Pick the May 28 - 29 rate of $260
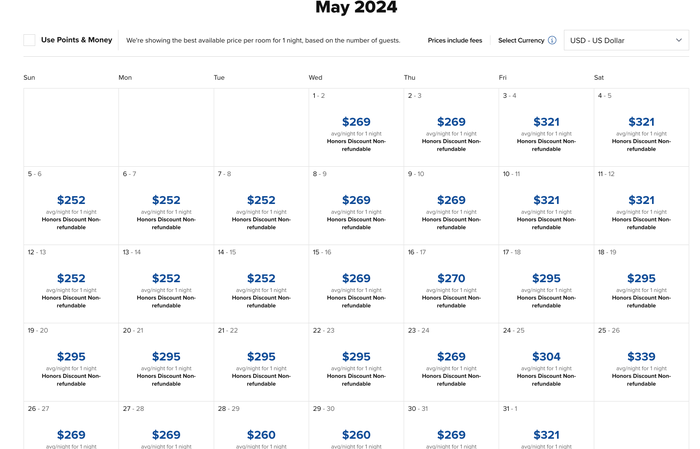 (261, 425)
